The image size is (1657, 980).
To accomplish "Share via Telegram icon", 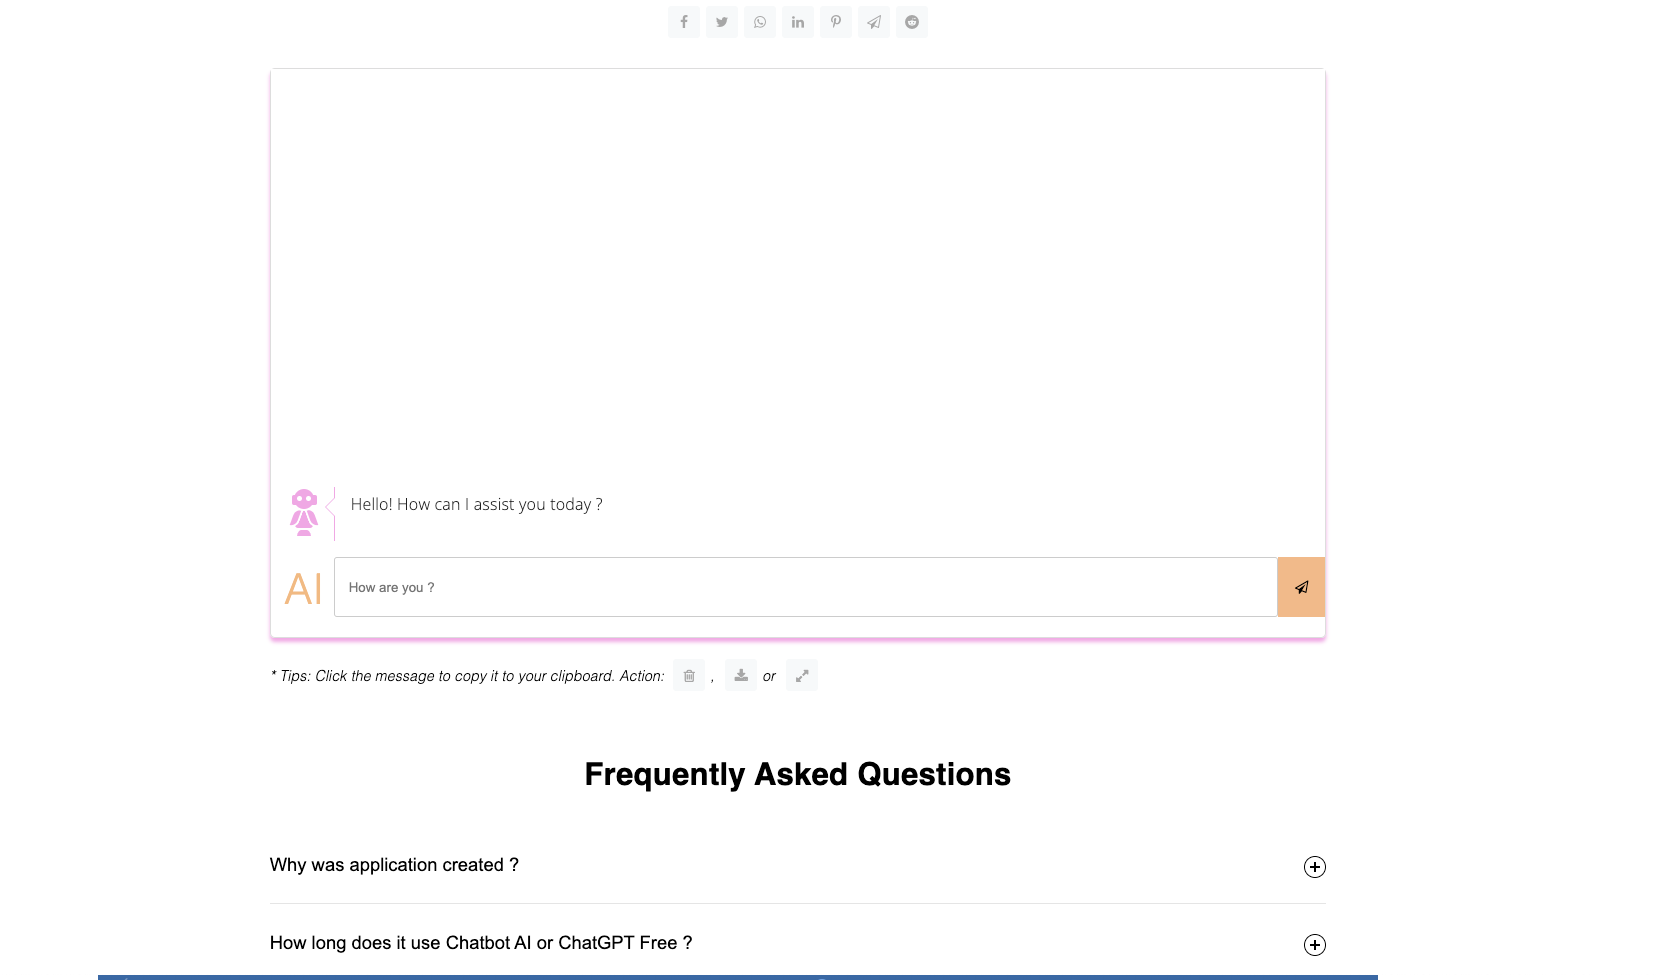I will (x=874, y=22).
